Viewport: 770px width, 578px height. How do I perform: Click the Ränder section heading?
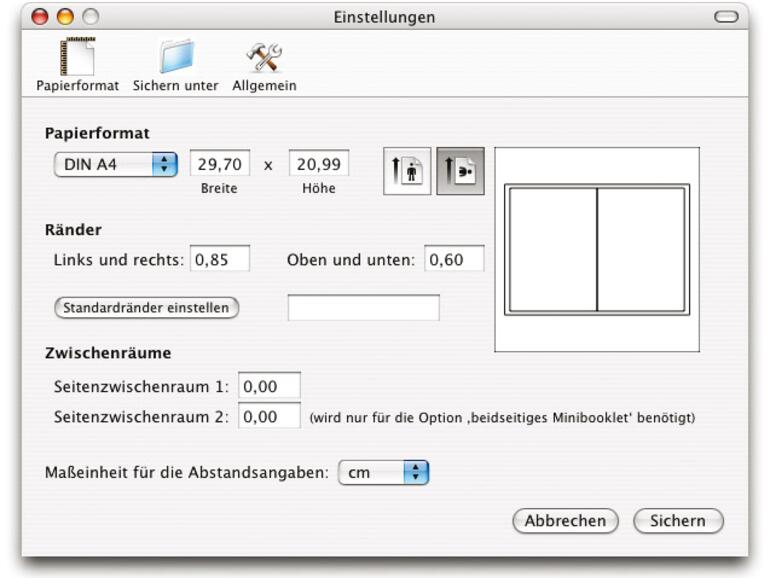73,229
